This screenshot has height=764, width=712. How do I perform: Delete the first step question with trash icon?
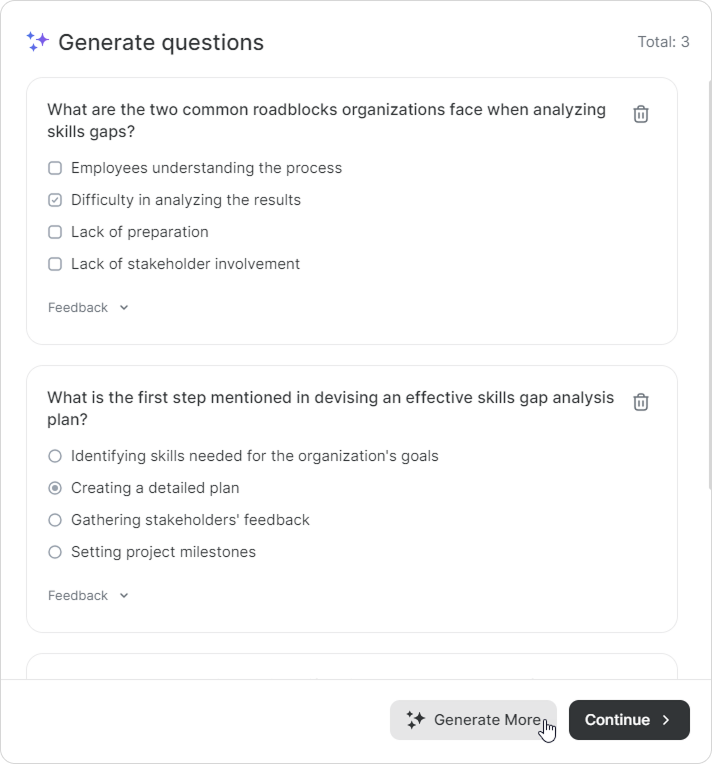tap(641, 402)
